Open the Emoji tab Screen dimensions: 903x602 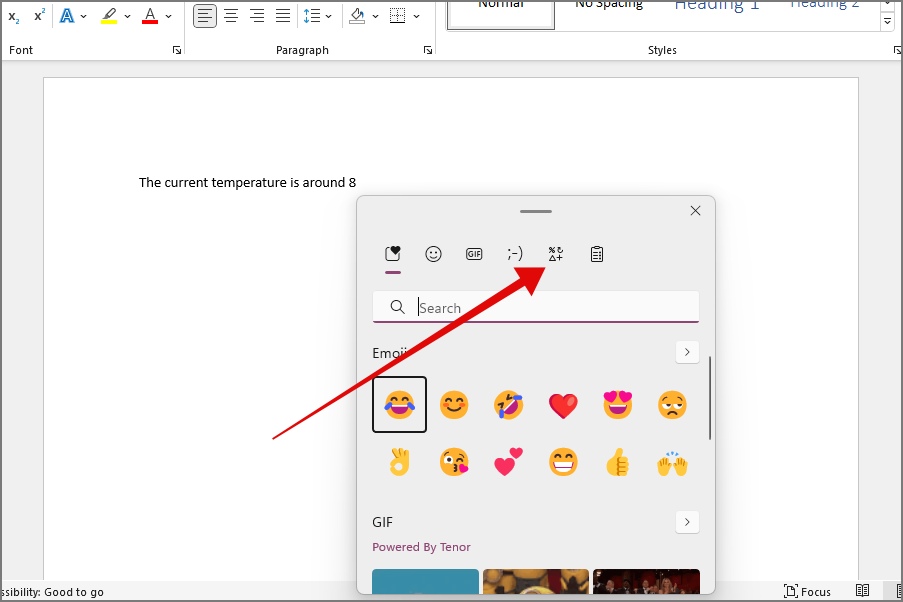click(x=433, y=254)
